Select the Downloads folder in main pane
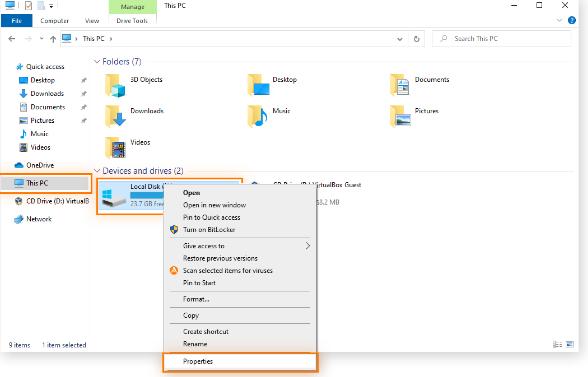The image size is (588, 377). (134, 116)
